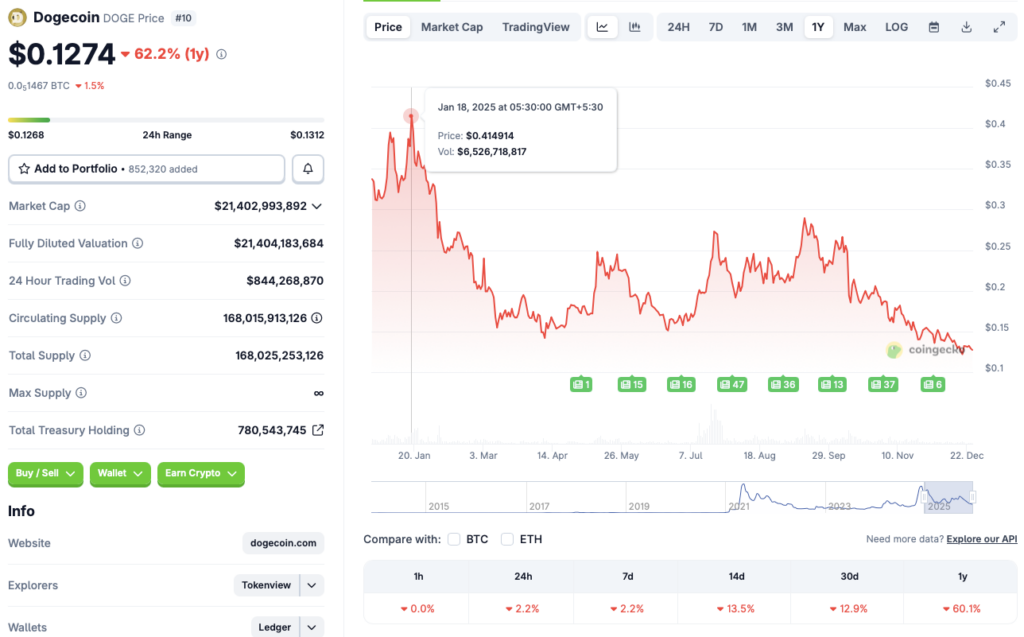The width and height of the screenshot is (1024, 637).
Task: Toggle LOG scale on the chart
Action: pyautogui.click(x=896, y=27)
